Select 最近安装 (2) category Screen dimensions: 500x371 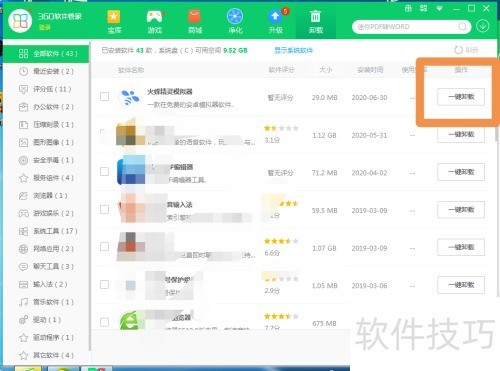coord(46,71)
